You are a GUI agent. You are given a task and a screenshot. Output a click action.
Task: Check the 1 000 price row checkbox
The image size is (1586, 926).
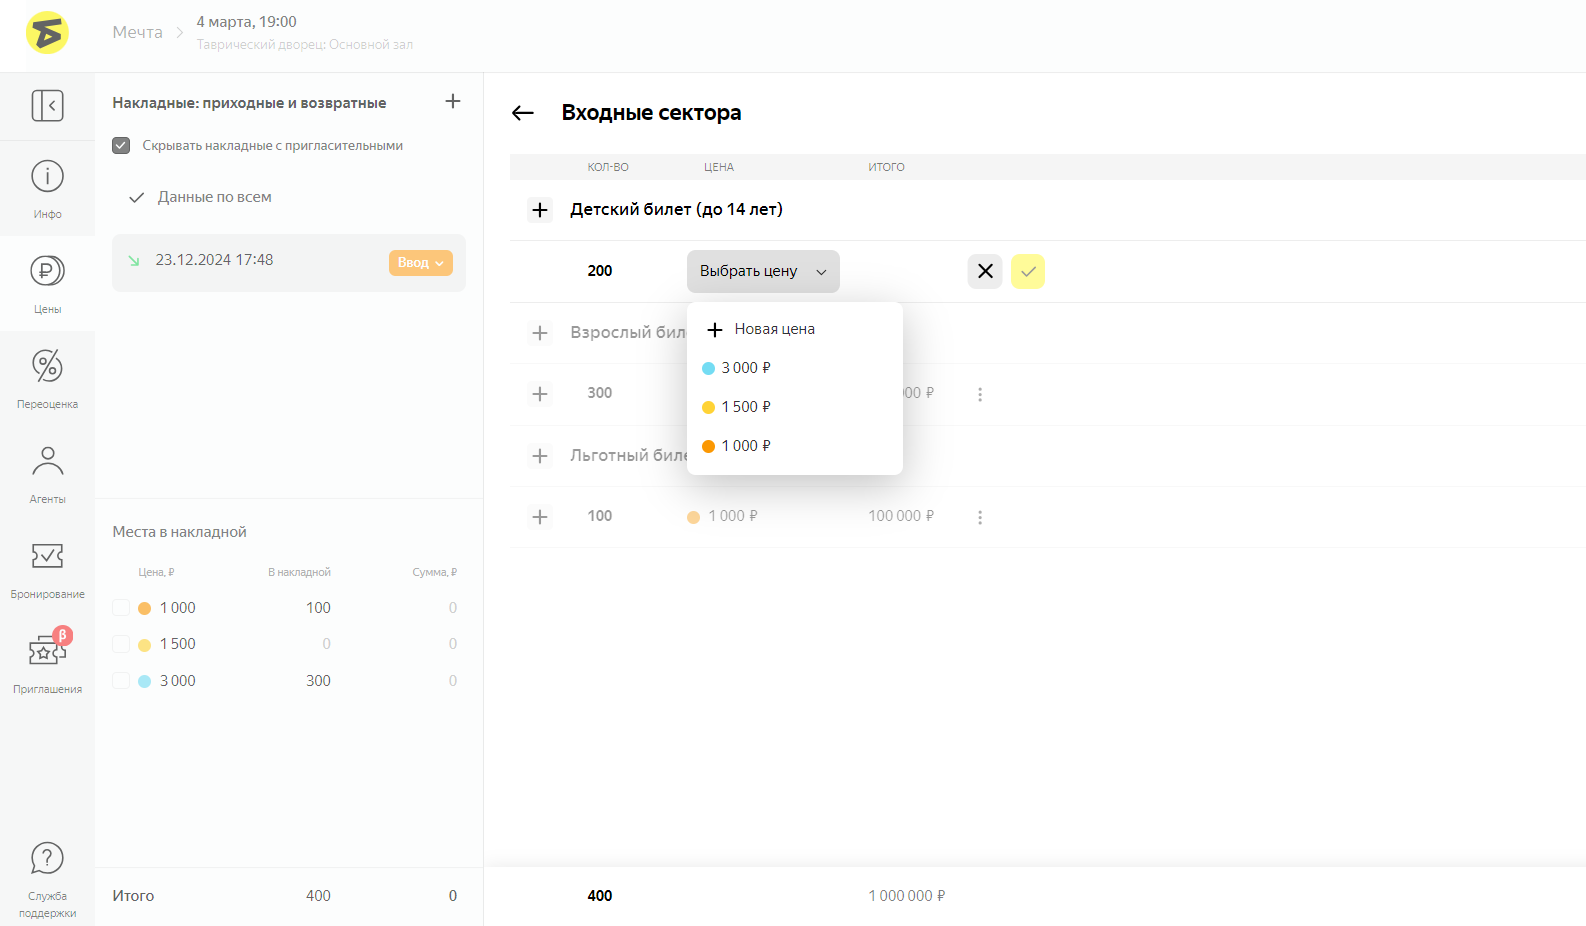click(121, 608)
